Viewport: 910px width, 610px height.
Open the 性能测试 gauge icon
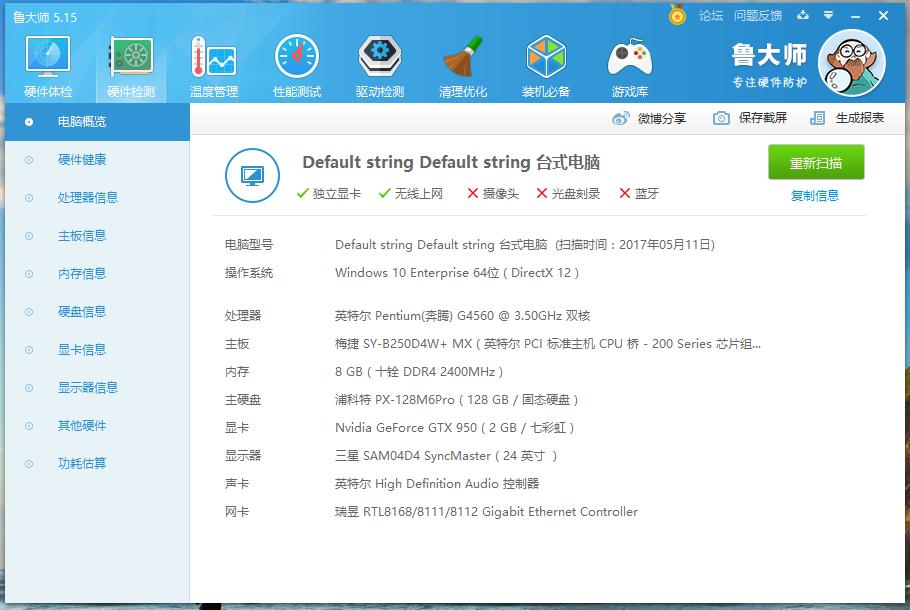pos(297,60)
